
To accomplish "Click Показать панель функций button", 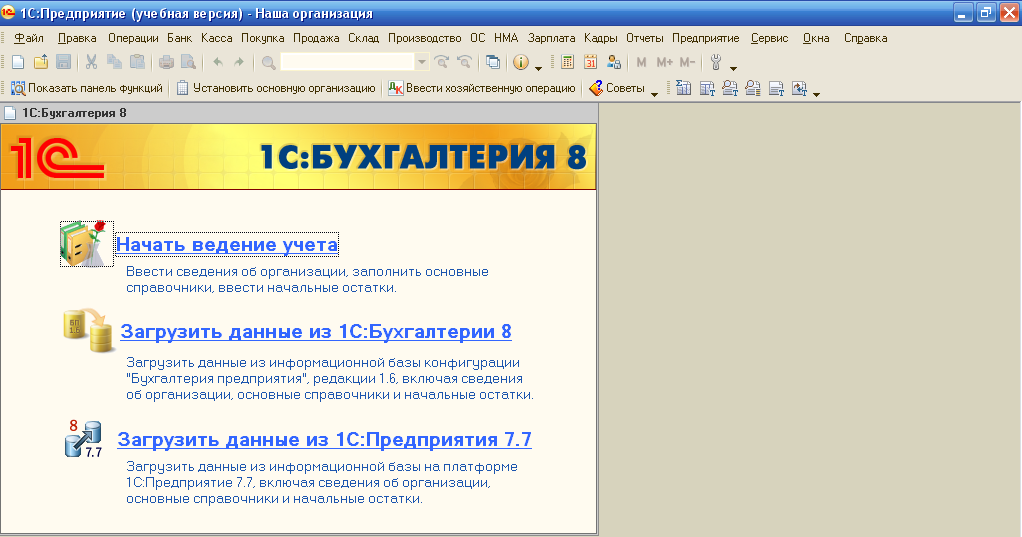I will [87, 88].
